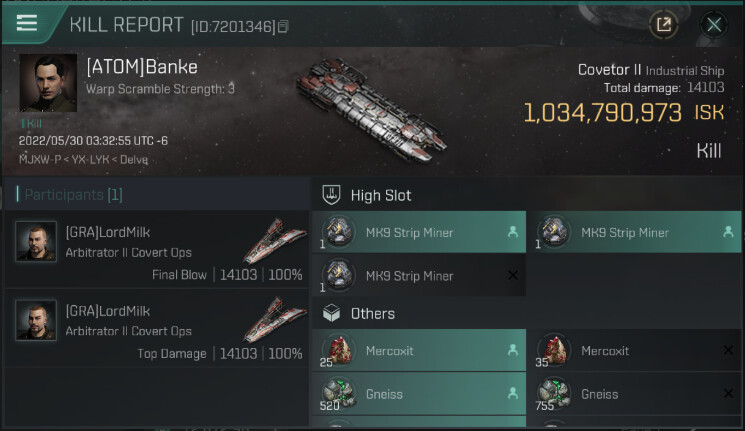Screen dimensions: 745x431
Task: Open Final Blow LordMilk's portrait
Action: tap(36, 241)
